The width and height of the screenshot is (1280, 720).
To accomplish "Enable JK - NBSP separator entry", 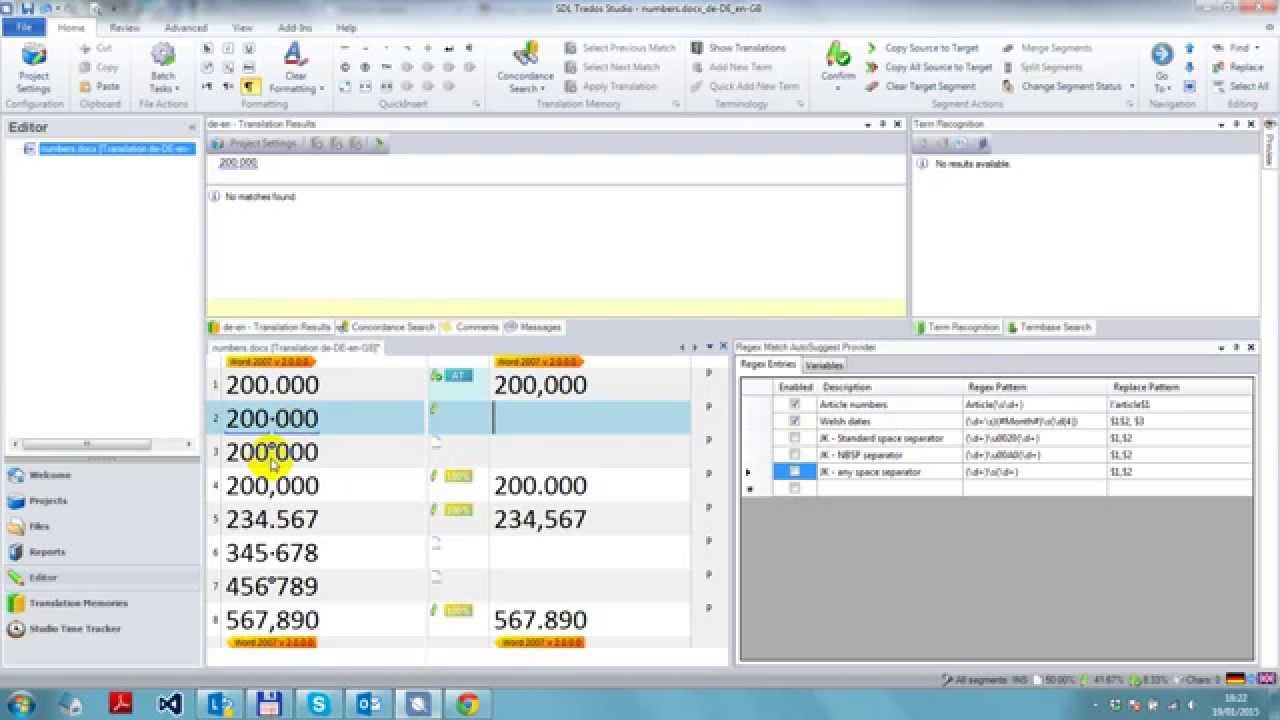I will [795, 455].
